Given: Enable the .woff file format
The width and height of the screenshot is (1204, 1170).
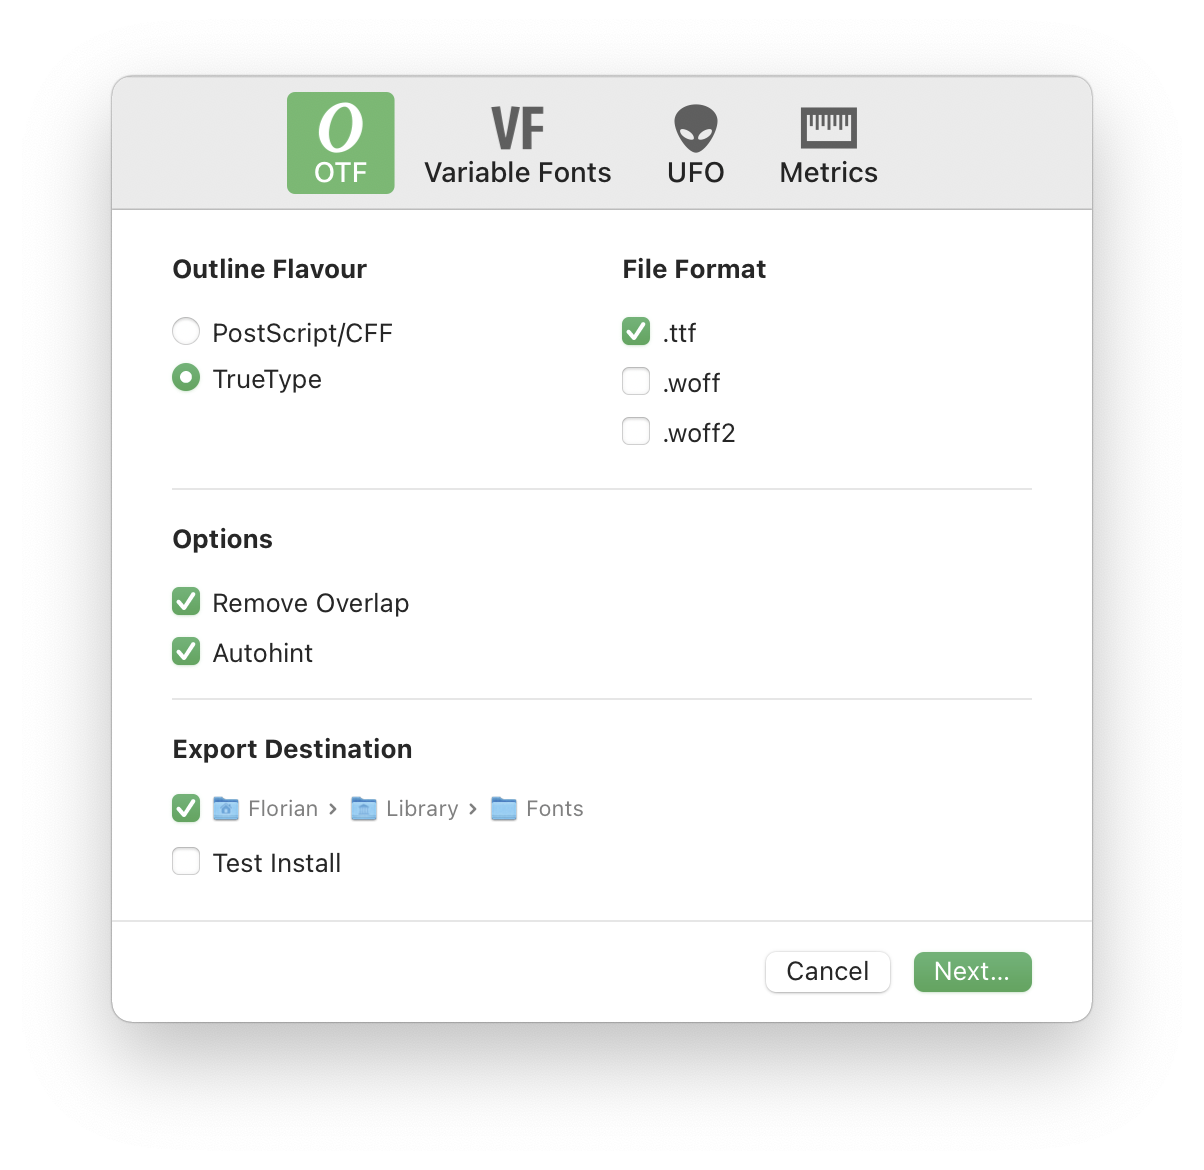Looking at the screenshot, I should (636, 381).
